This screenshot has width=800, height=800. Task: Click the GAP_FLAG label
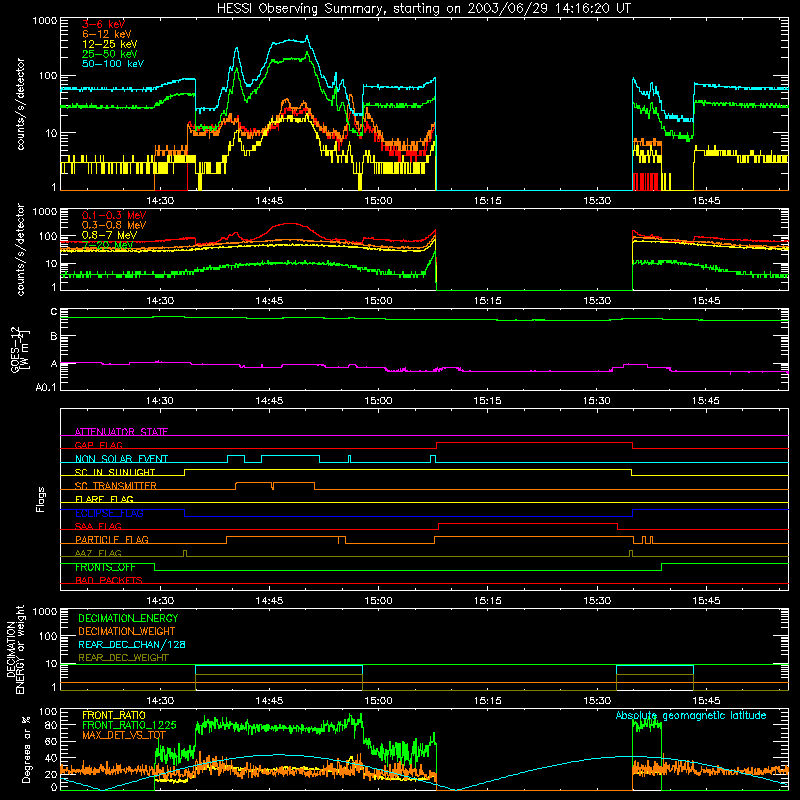click(98, 445)
